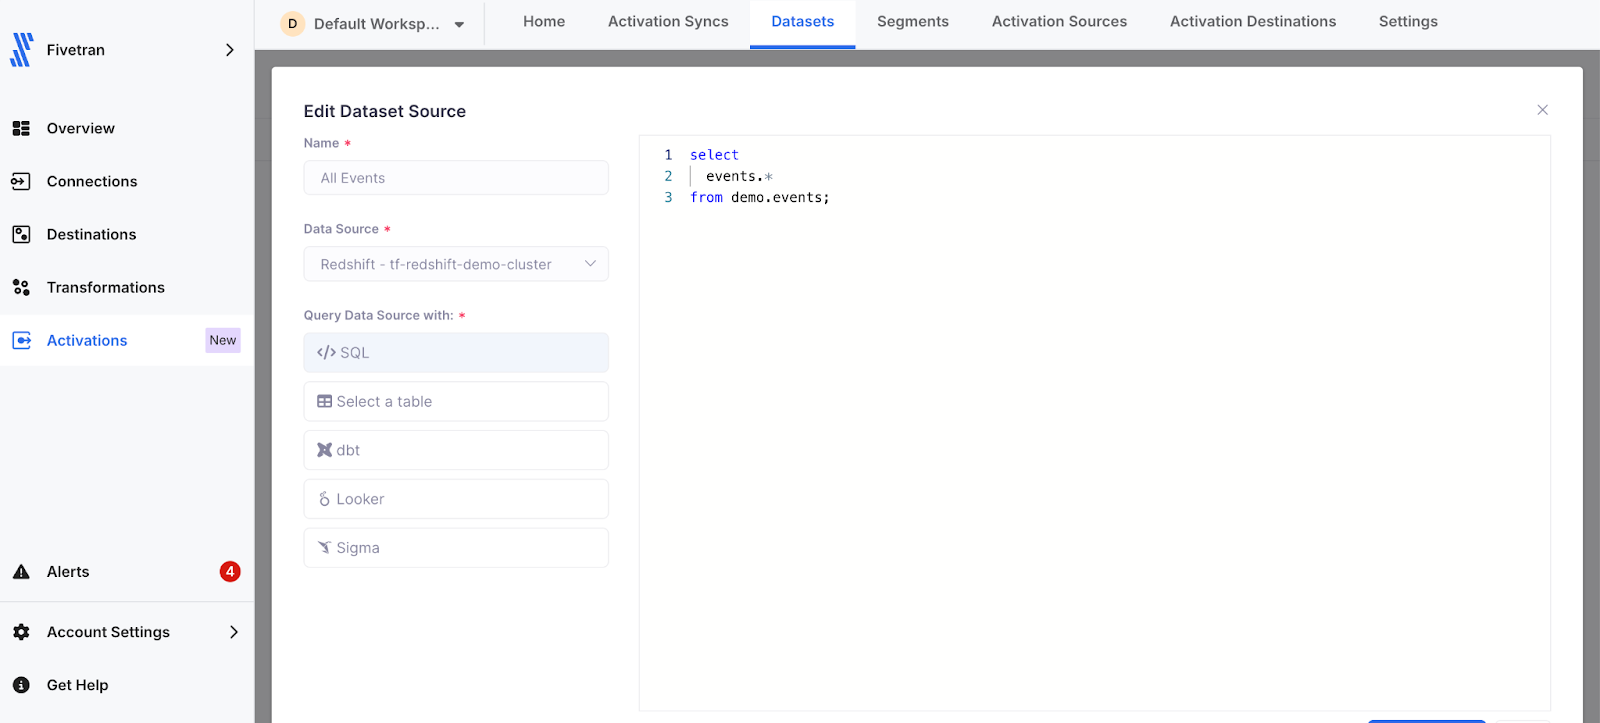Click line number 2 in the editor gutter
Screen dimensions: 1600x723
[668, 176]
